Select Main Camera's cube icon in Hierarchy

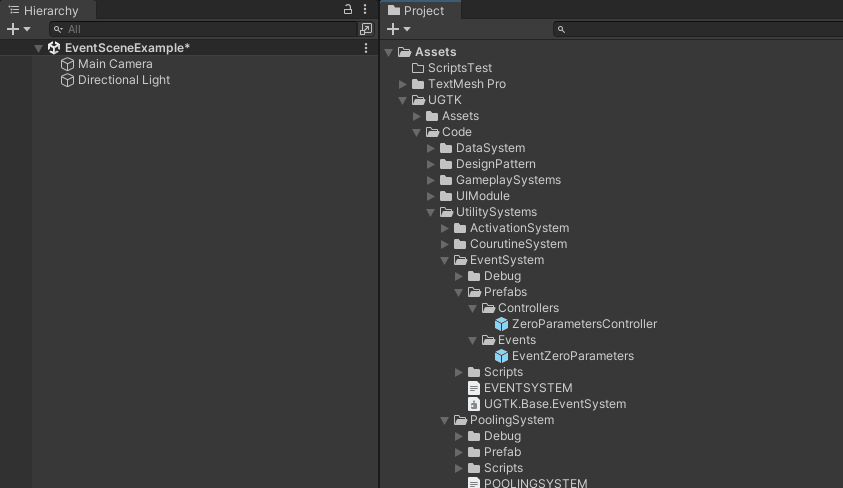tap(67, 64)
